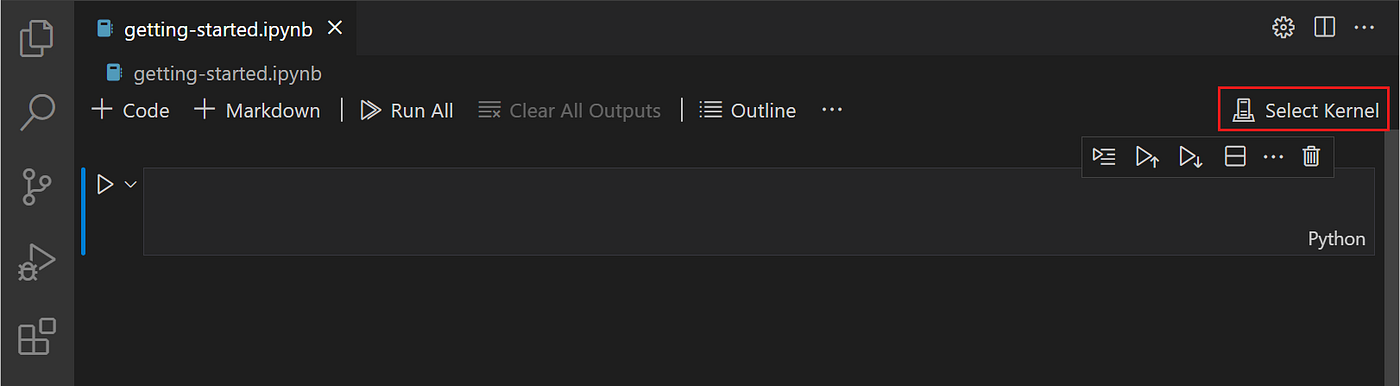Open the Search view in activity bar
The height and width of the screenshot is (386, 1400).
pyautogui.click(x=37, y=112)
